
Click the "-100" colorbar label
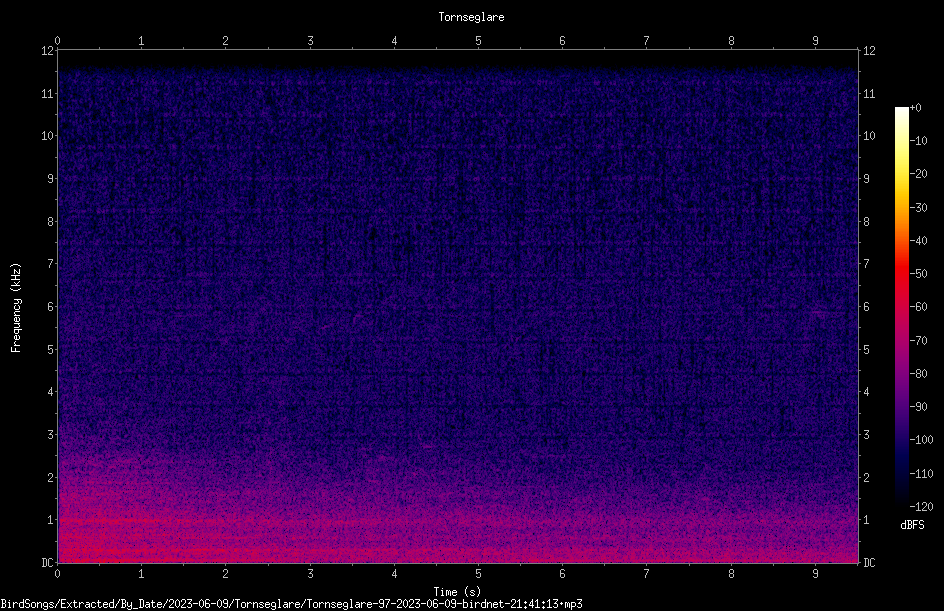pos(921,440)
